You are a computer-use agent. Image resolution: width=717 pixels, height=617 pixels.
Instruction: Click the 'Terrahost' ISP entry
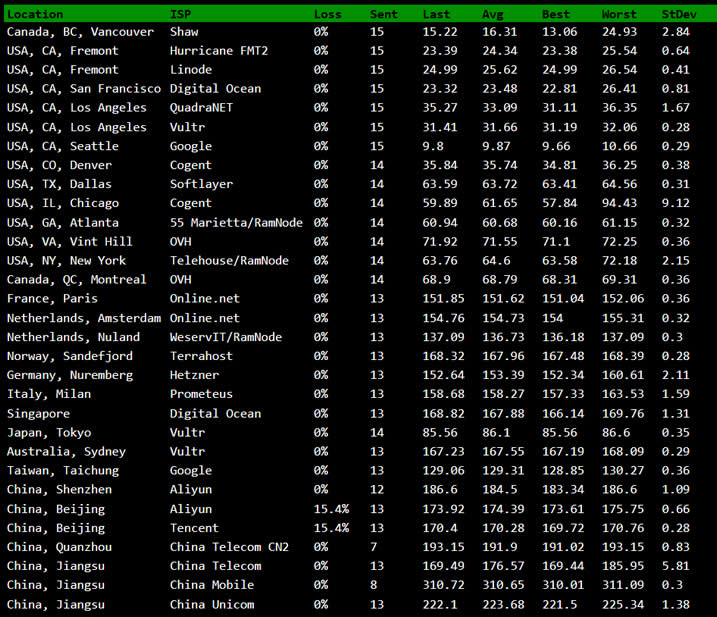coord(202,356)
